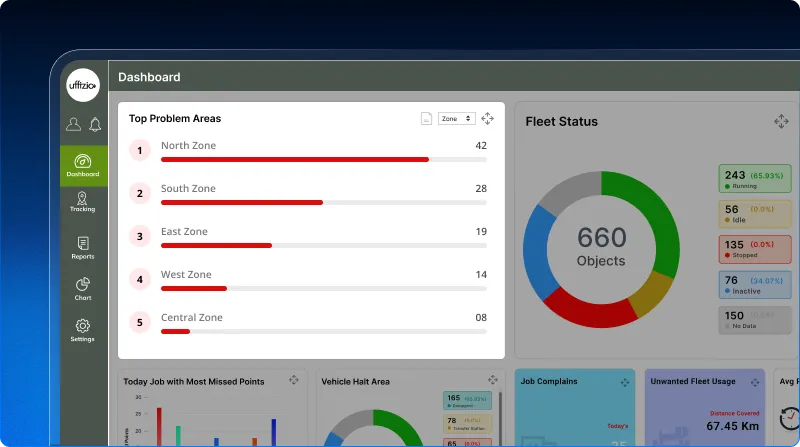The image size is (800, 447).
Task: Click rank badge 5
Action: 140,322
